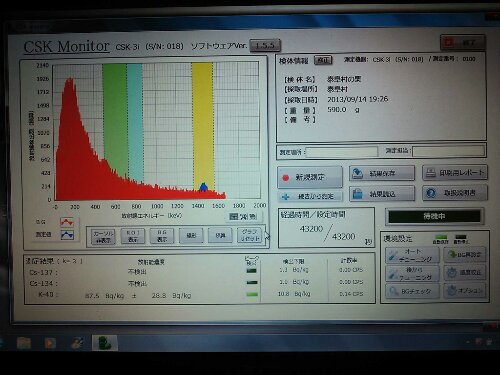This screenshot has height=375, width=500.
Task: Load results with the blue folder button
Action: [382, 194]
